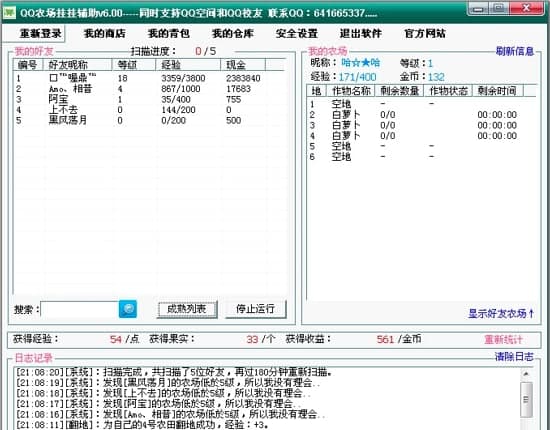Select friend row Amo、相昔
The height and width of the screenshot is (430, 550).
pyautogui.click(x=149, y=89)
